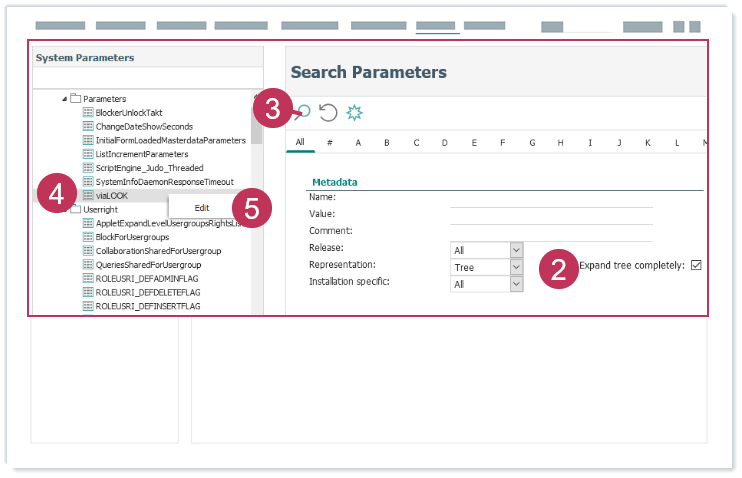The image size is (742, 478).
Task: Click the ScriptEngine_Judo_Threaded table icon
Action: [x=88, y=168]
